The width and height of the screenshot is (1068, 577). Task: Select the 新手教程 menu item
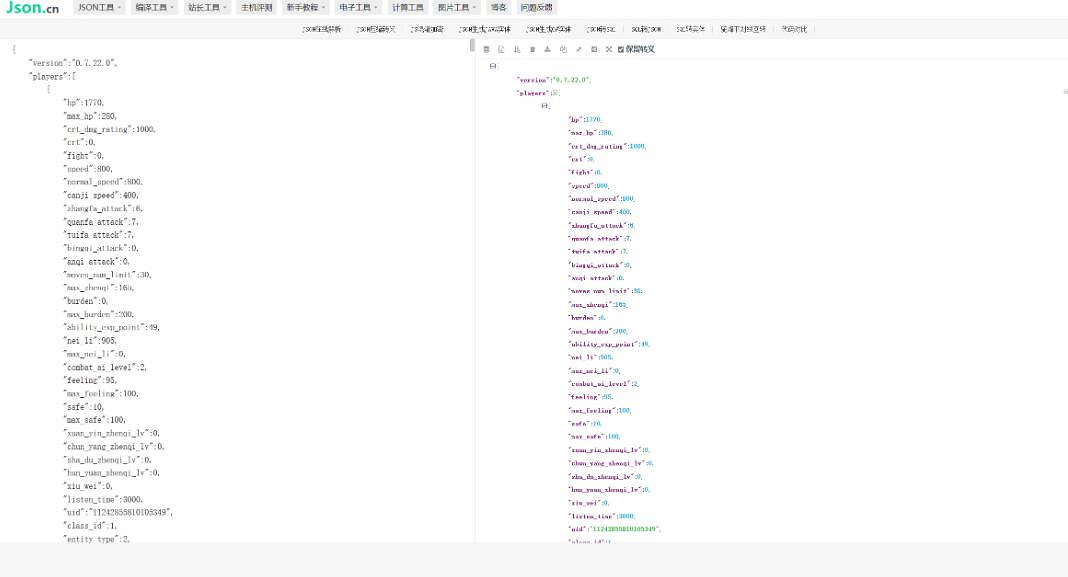[x=304, y=7]
